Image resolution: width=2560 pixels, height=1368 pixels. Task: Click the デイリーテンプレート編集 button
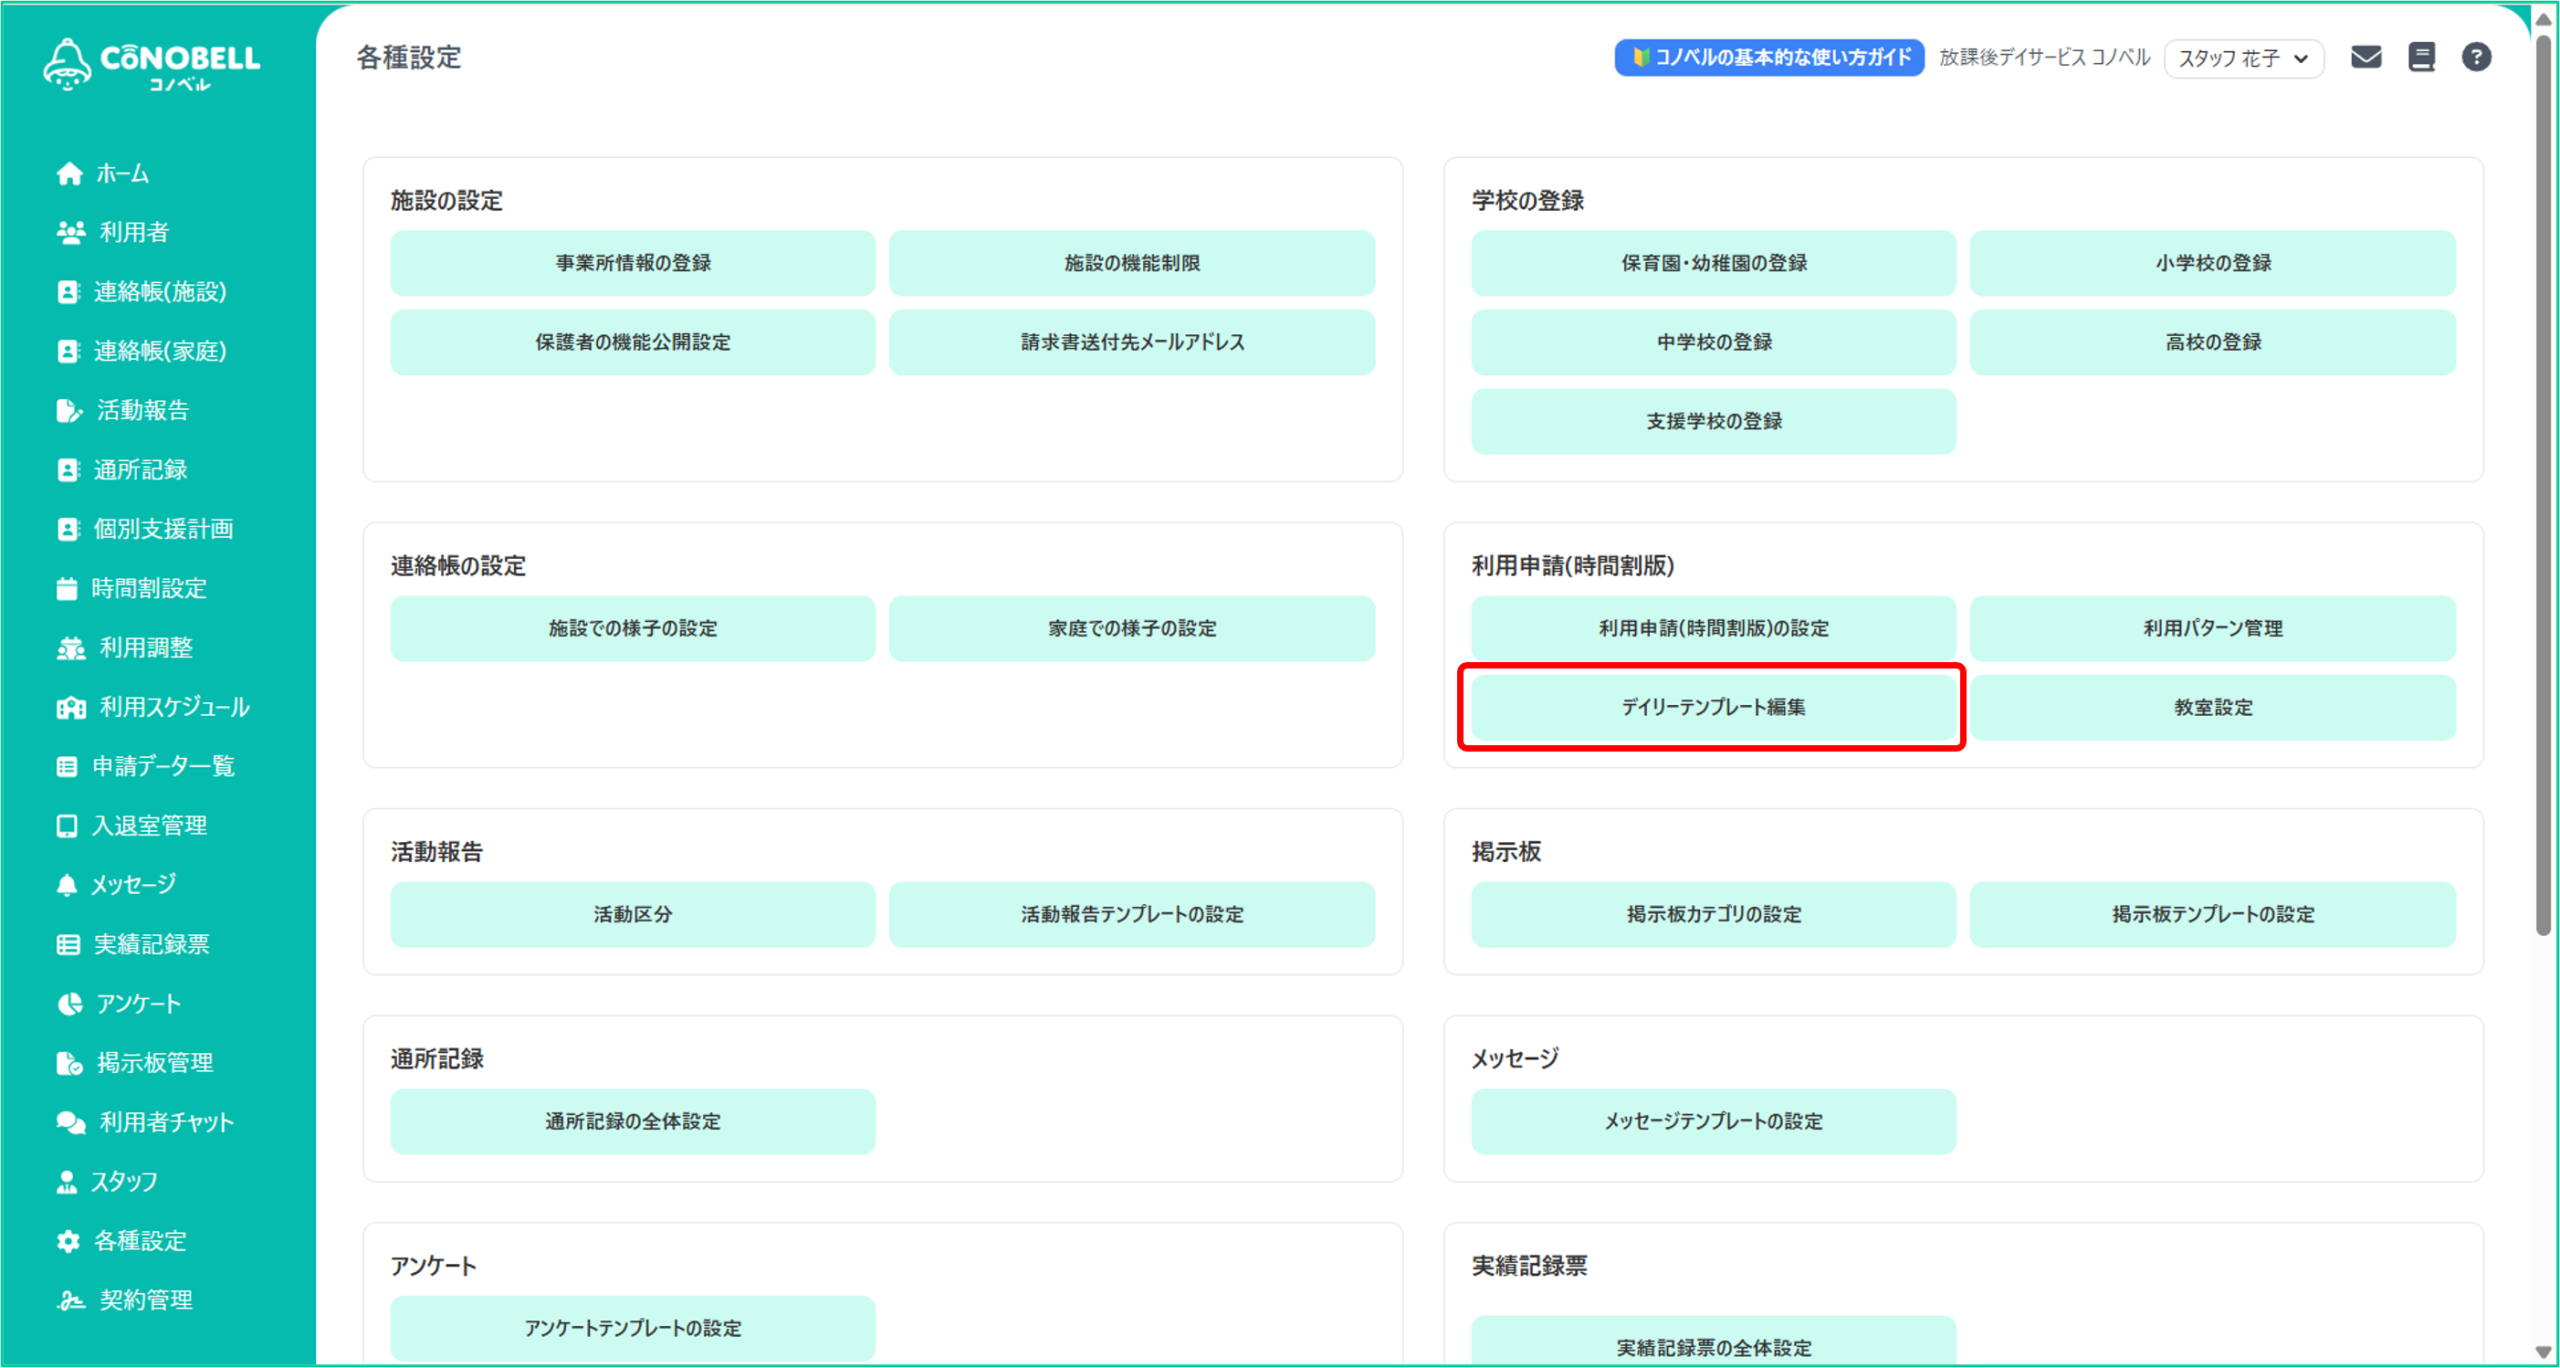pyautogui.click(x=1712, y=707)
